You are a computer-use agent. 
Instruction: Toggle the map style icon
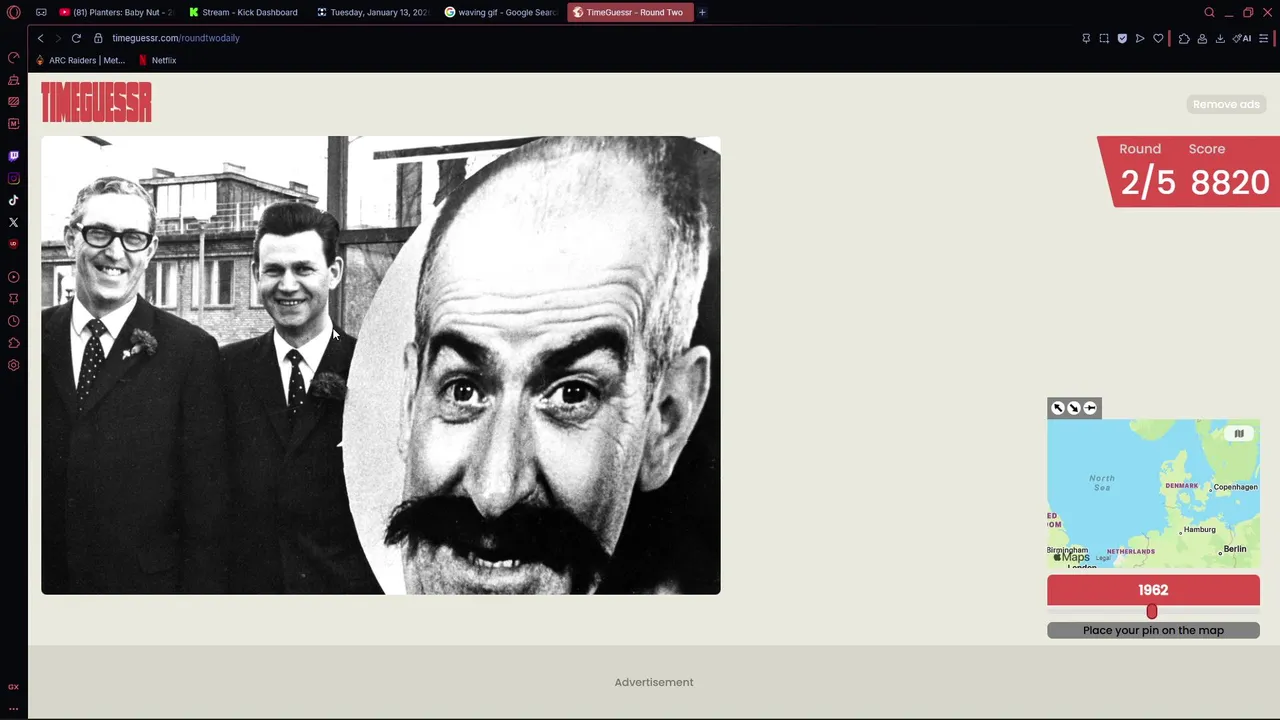coord(1239,433)
